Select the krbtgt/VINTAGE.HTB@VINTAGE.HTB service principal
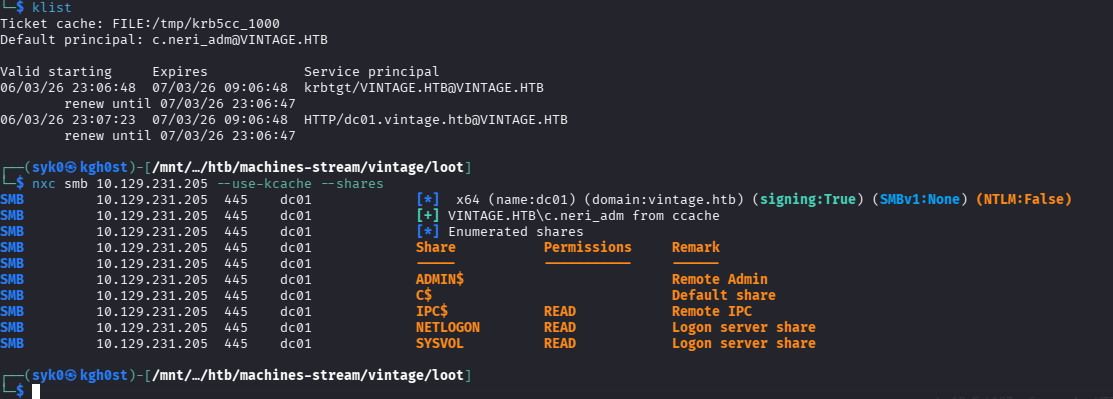This screenshot has height=399, width=1113. 424,88
